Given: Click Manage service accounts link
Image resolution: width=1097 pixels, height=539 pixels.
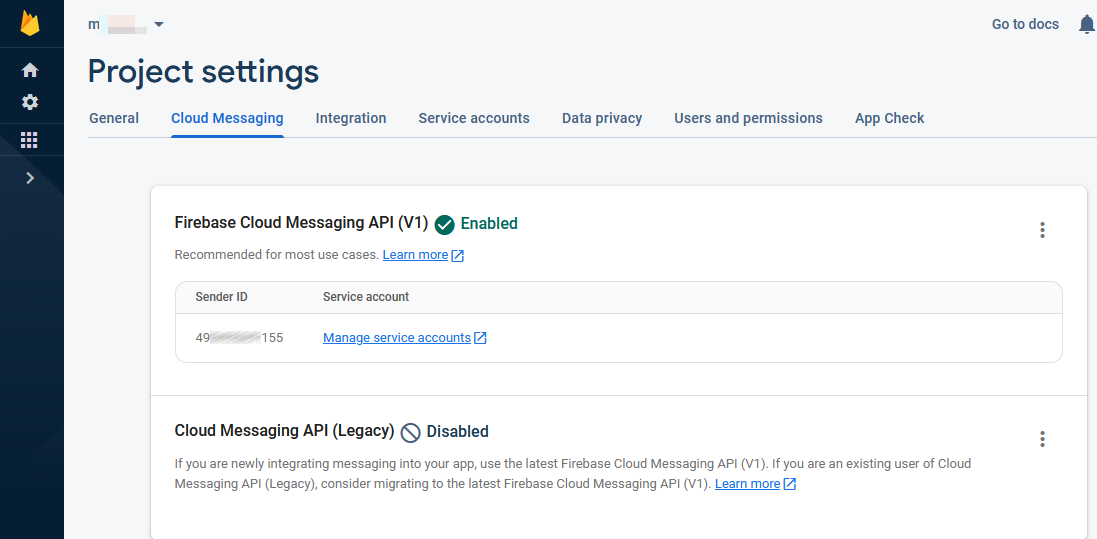Looking at the screenshot, I should click(397, 338).
